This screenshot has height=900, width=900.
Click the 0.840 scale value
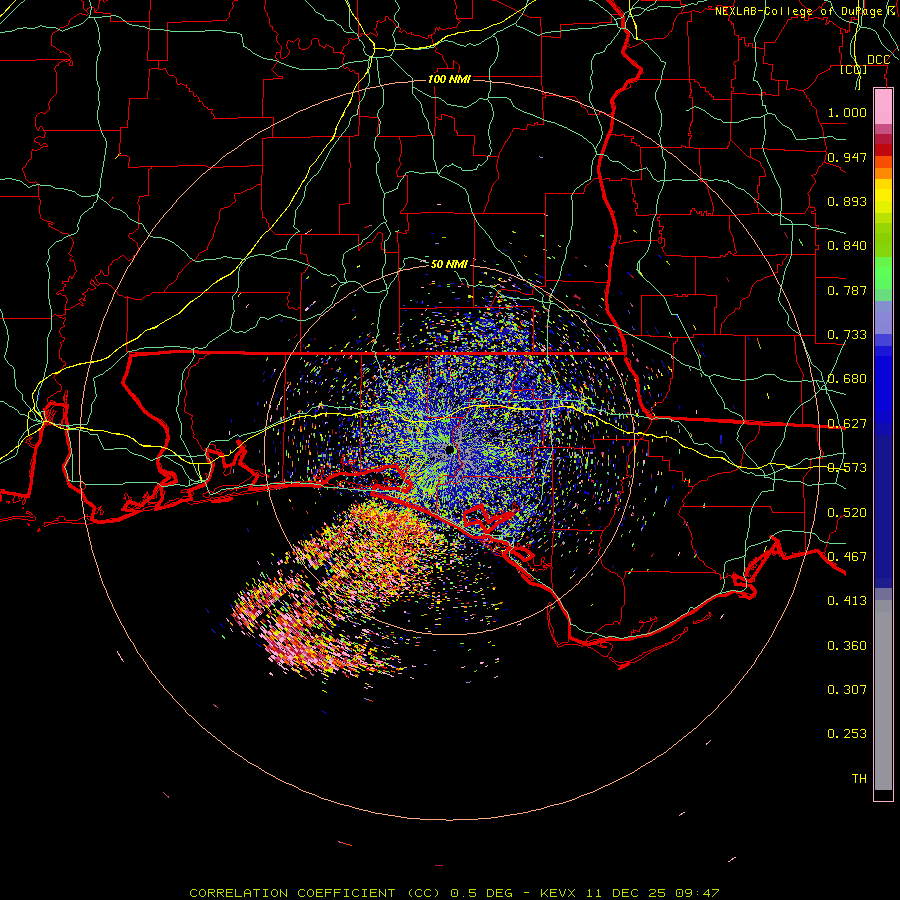pyautogui.click(x=847, y=246)
